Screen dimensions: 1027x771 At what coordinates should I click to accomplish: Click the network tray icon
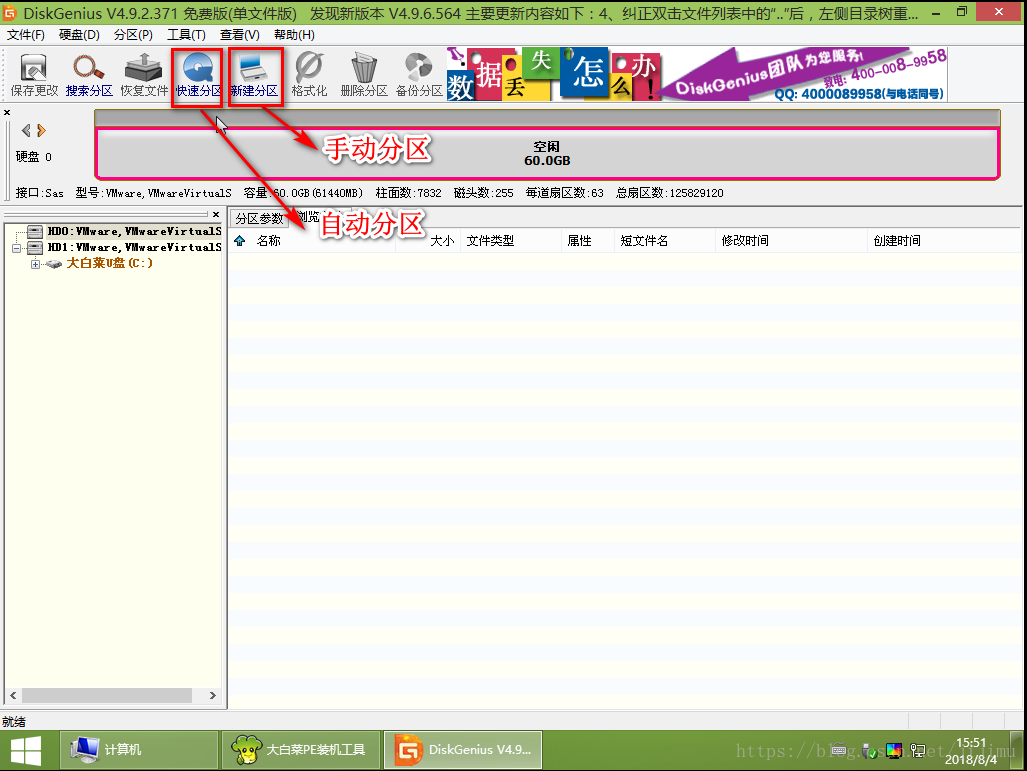[918, 751]
